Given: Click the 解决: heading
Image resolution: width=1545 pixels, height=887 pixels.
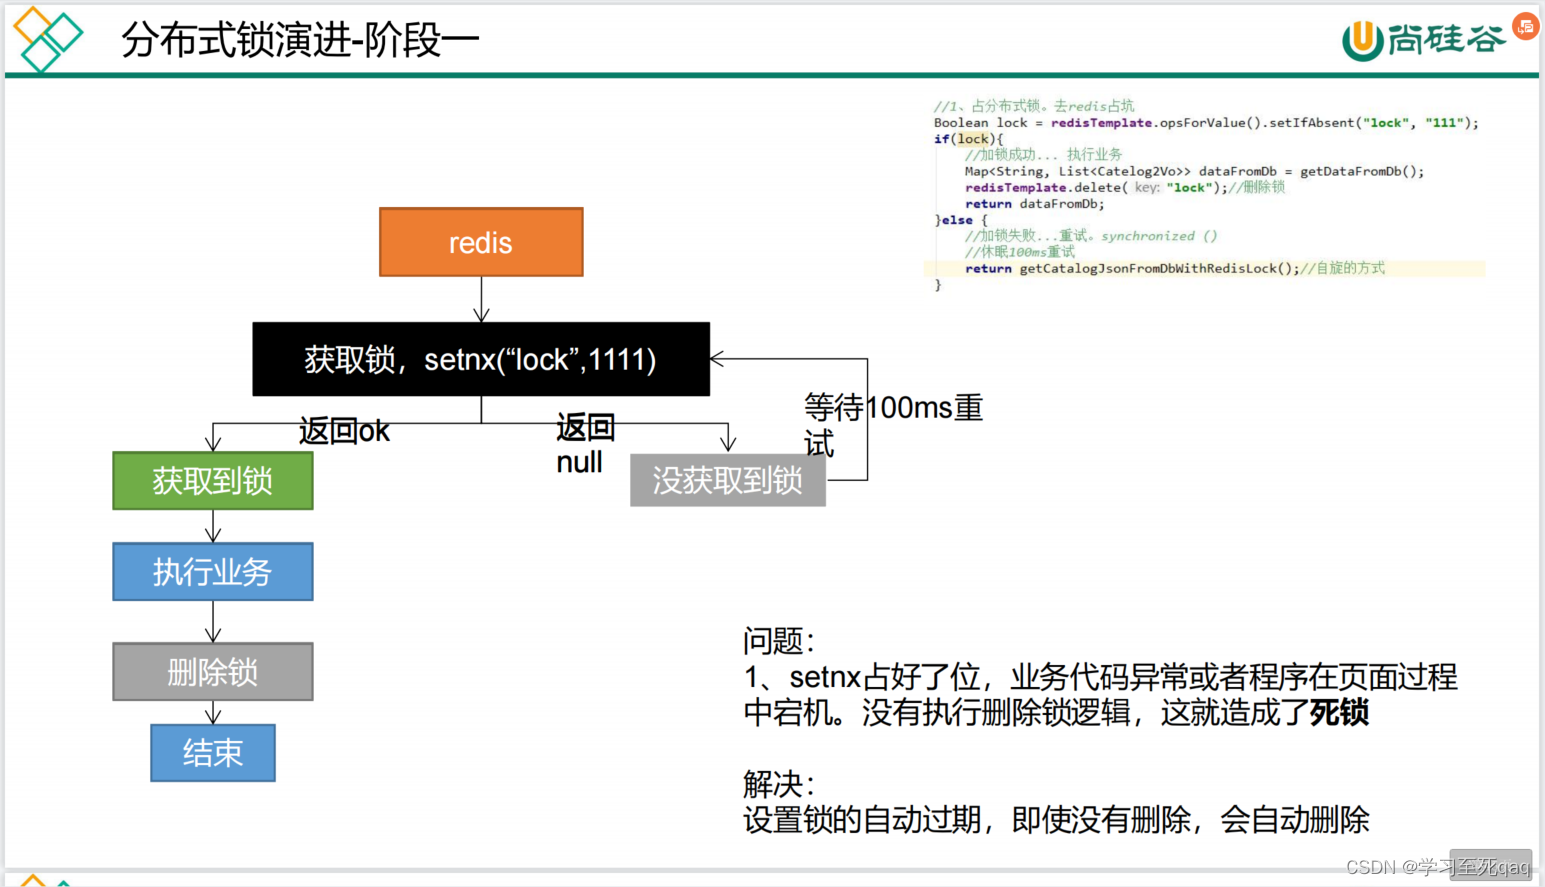Looking at the screenshot, I should 779,783.
